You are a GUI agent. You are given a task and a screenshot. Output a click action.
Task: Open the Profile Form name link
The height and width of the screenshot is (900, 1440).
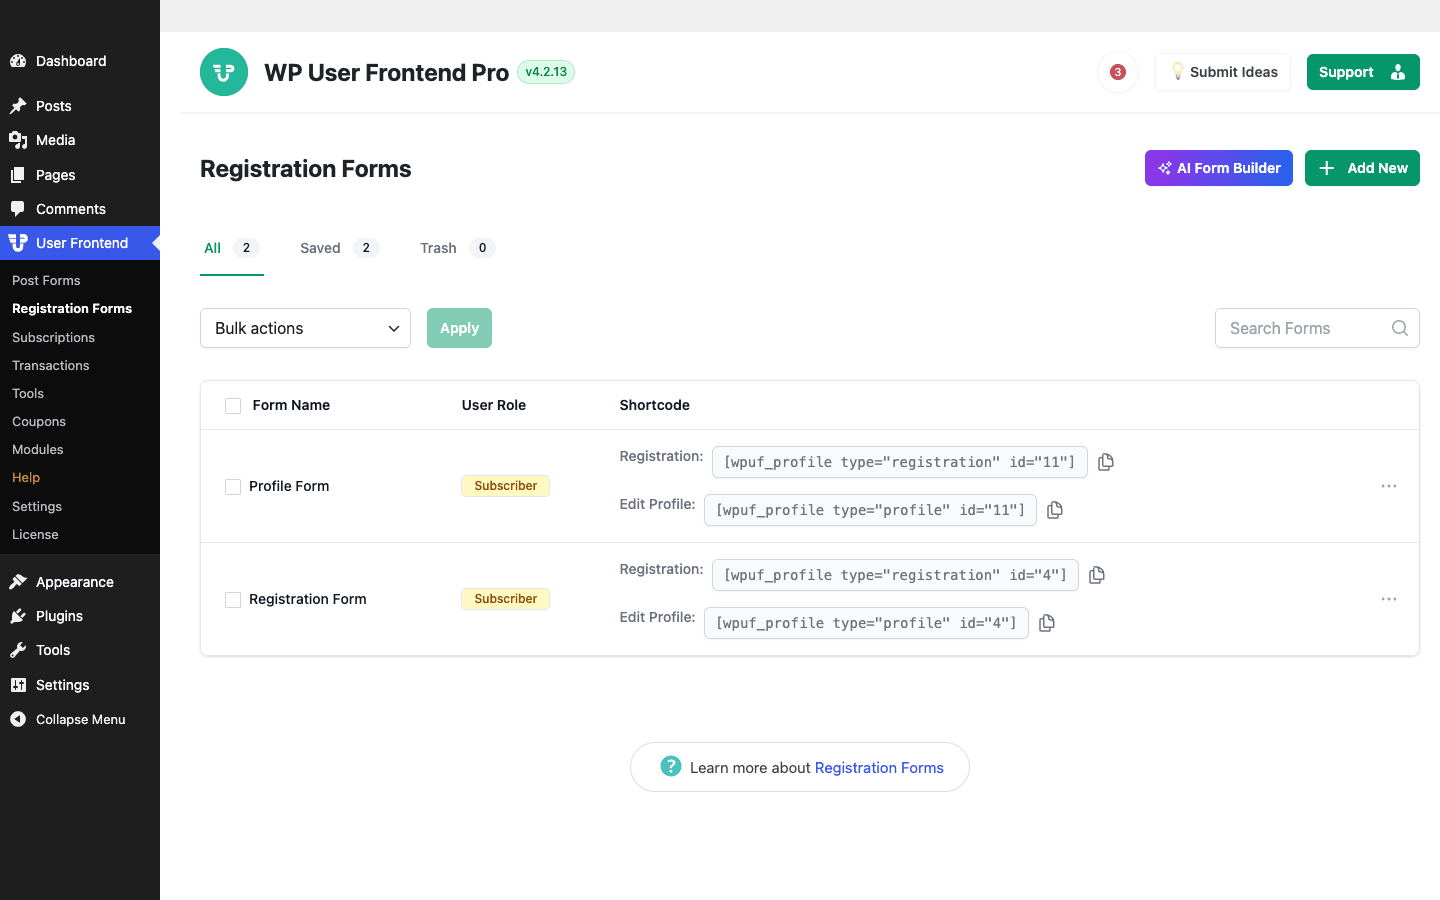[x=289, y=486]
